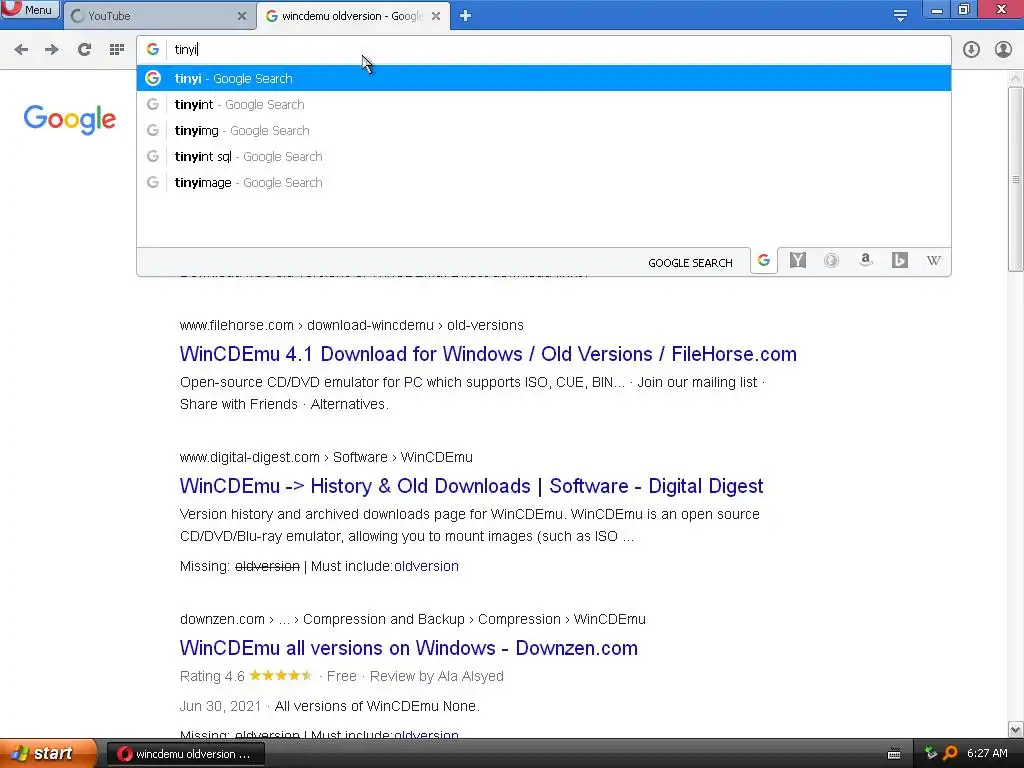Image resolution: width=1024 pixels, height=768 pixels.
Task: Open WinCDEmu 4.1 FileHorse result
Action: pos(488,354)
